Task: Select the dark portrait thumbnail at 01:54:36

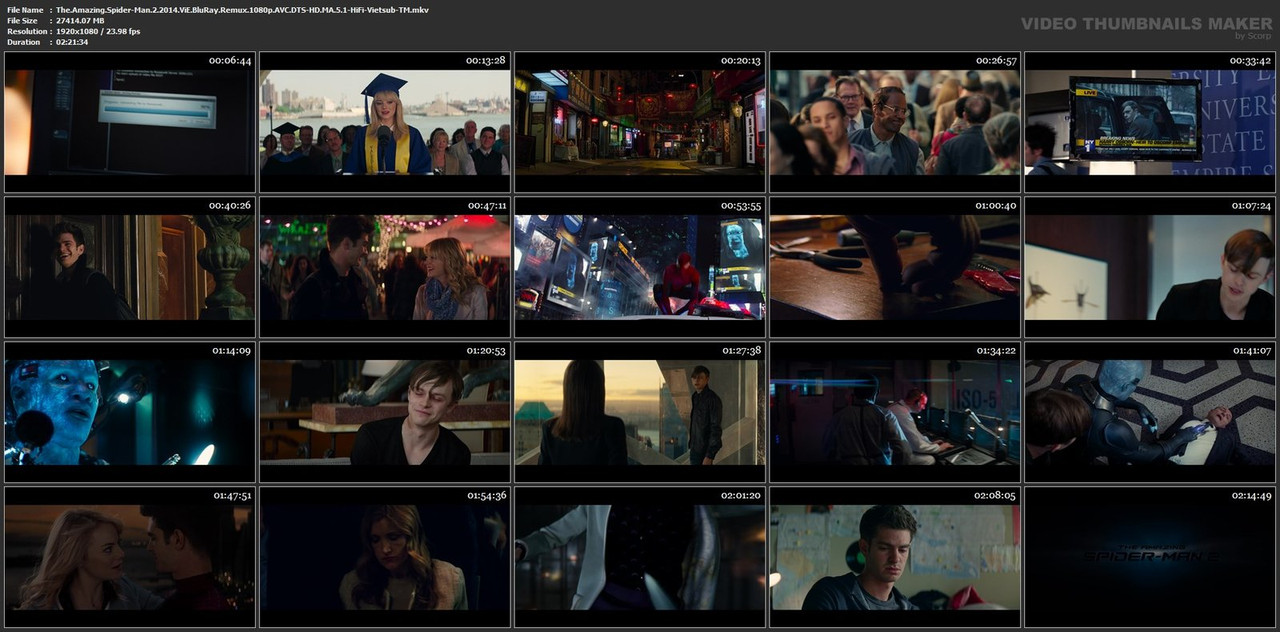Action: click(x=385, y=557)
